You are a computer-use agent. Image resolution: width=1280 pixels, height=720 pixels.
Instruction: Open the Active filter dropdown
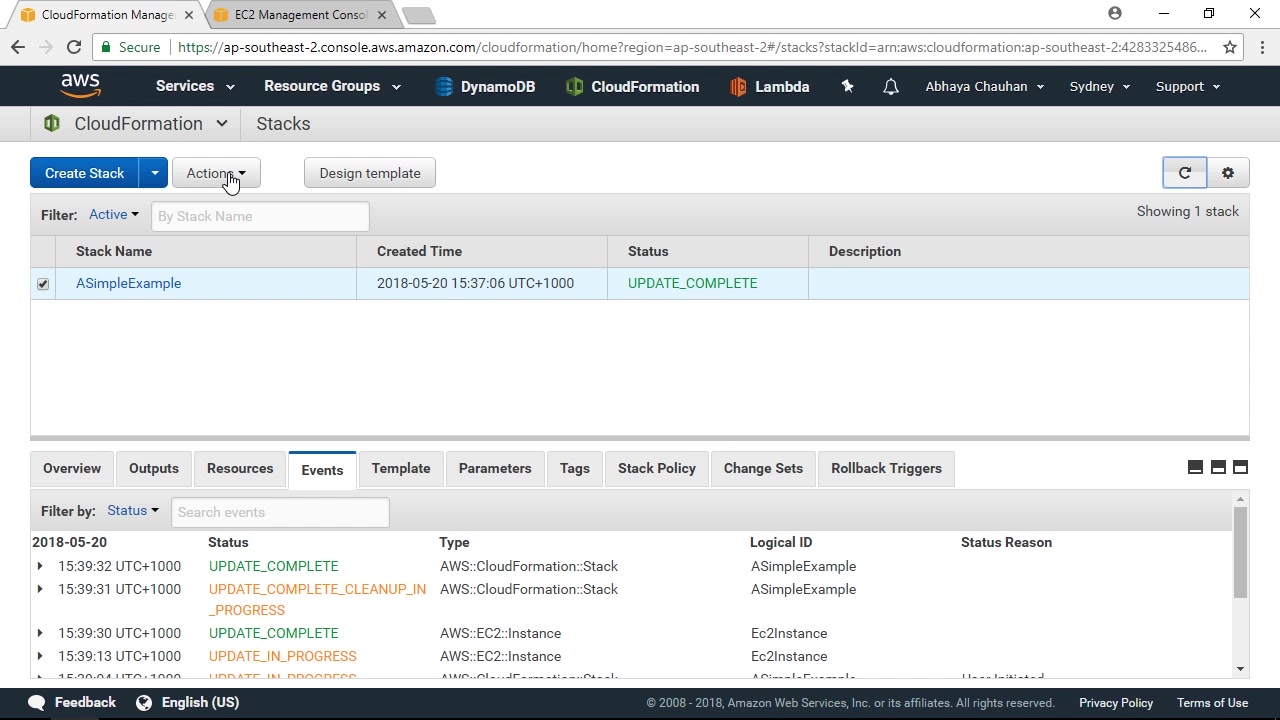pos(114,214)
